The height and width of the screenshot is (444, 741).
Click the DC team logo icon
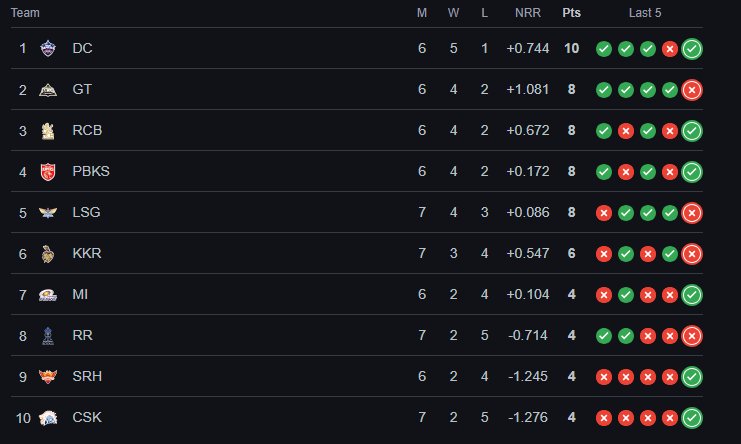[x=47, y=48]
